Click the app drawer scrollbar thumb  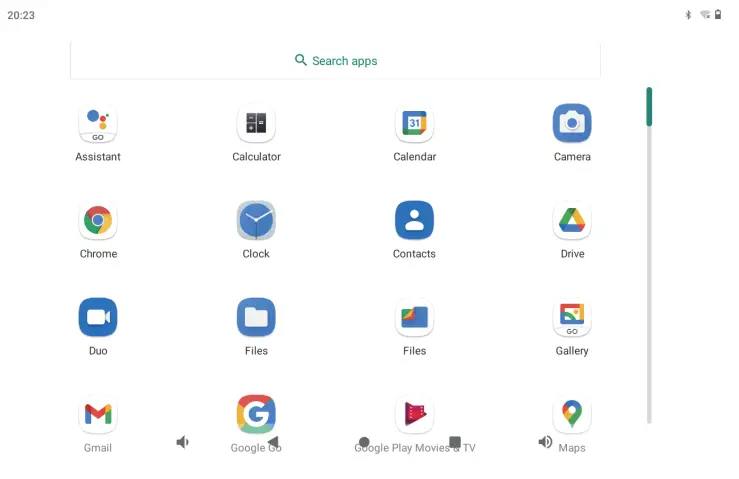(x=649, y=107)
